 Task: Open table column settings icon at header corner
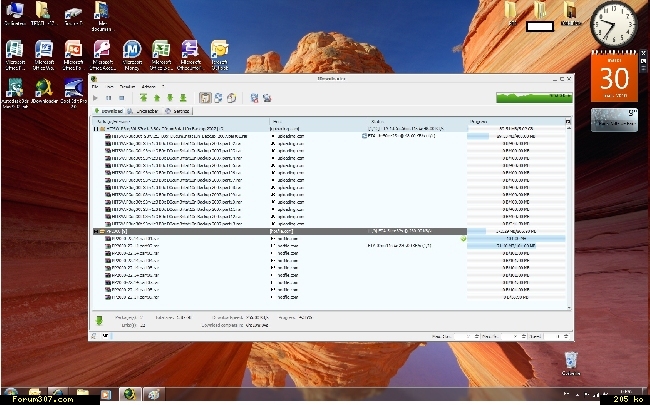(568, 121)
